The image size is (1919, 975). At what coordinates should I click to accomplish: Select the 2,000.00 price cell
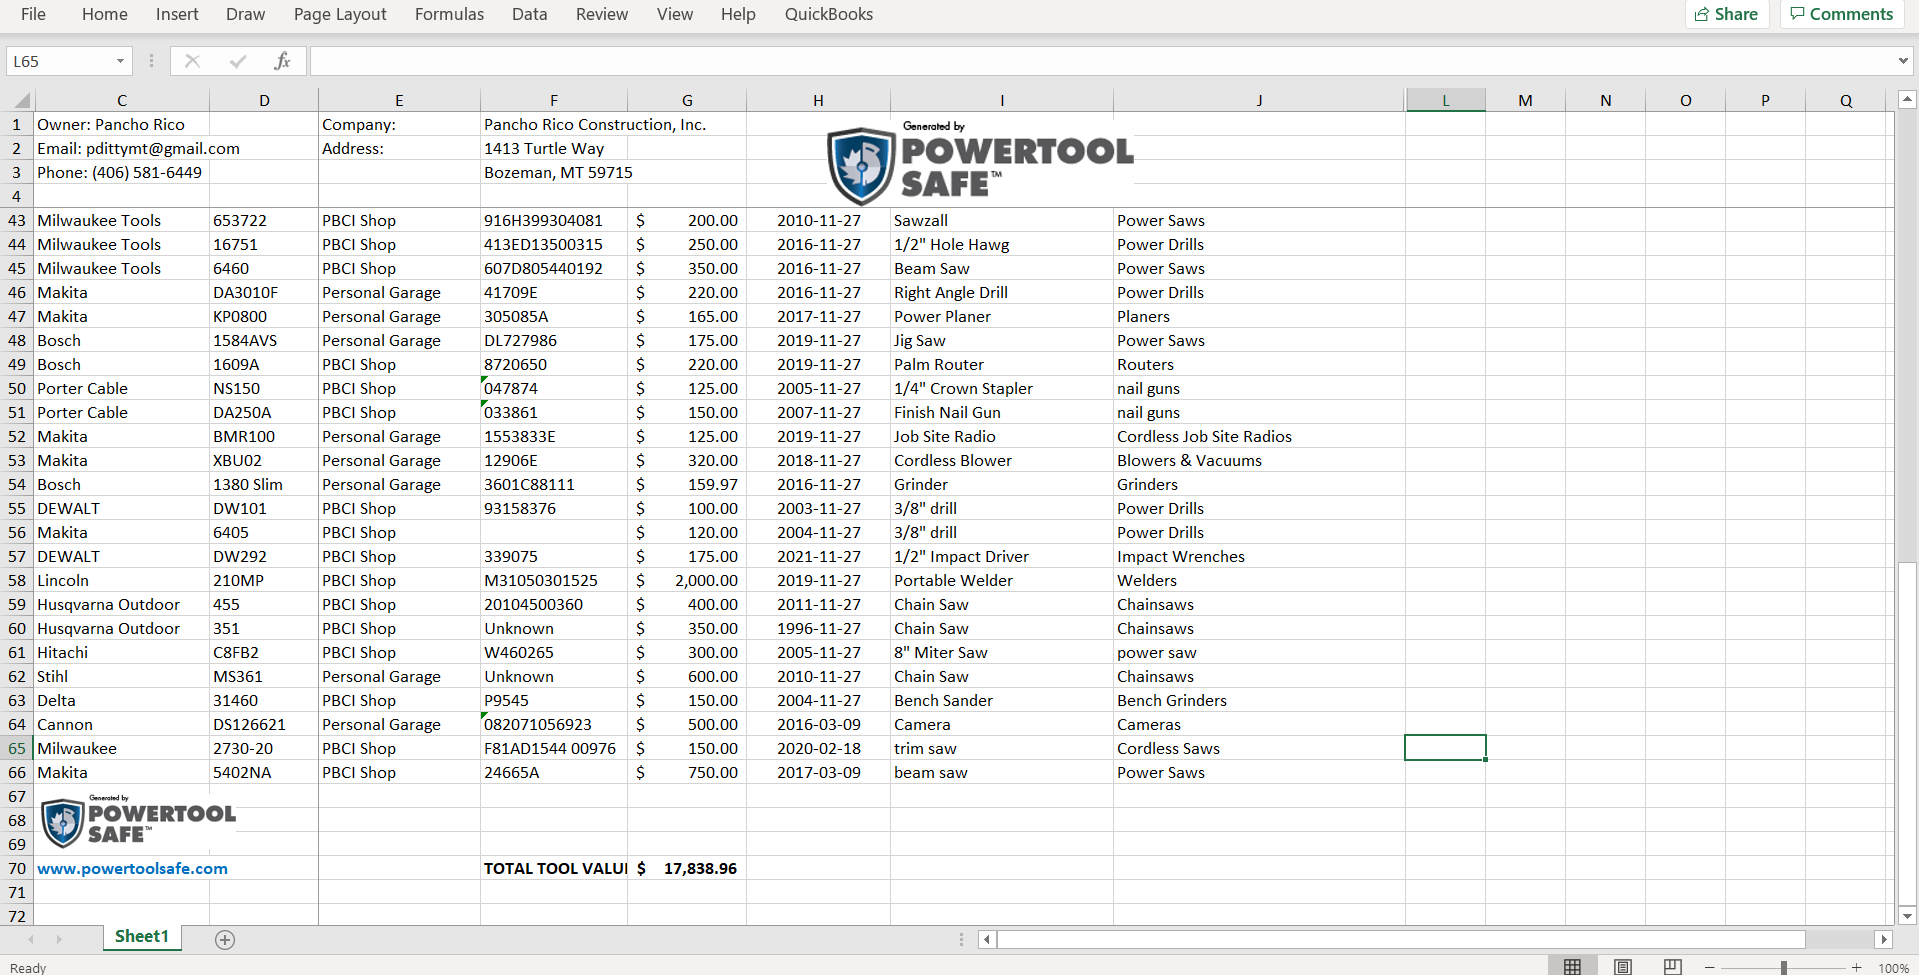(687, 580)
